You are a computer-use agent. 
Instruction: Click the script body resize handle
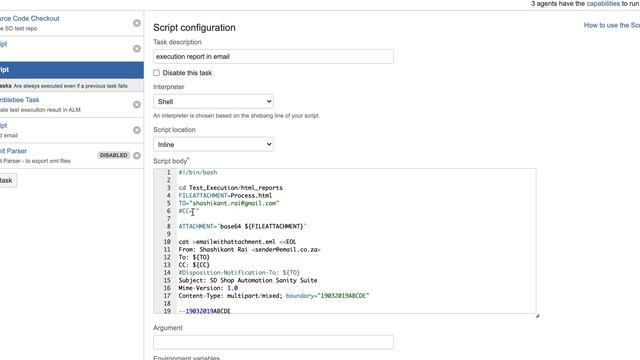pos(537,316)
